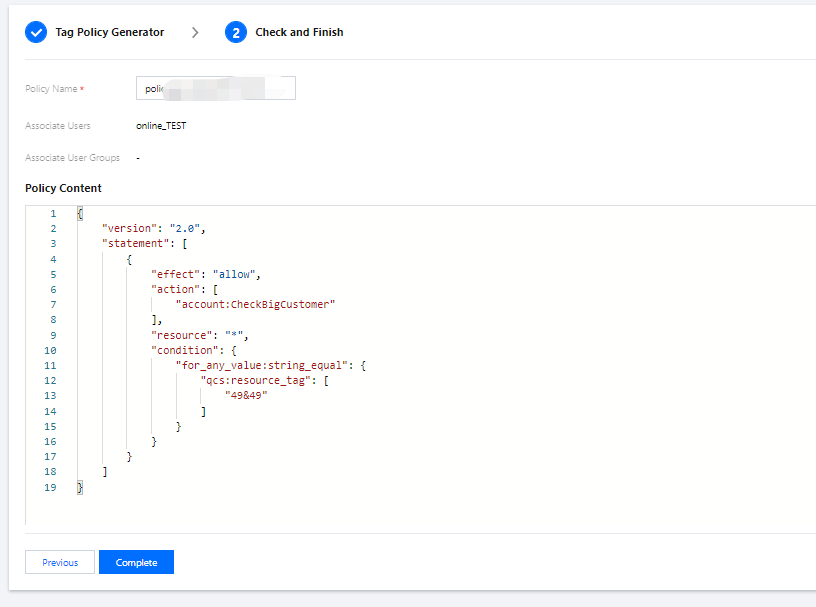Click the blue checkmark step icon
The image size is (816, 607).
(x=36, y=32)
